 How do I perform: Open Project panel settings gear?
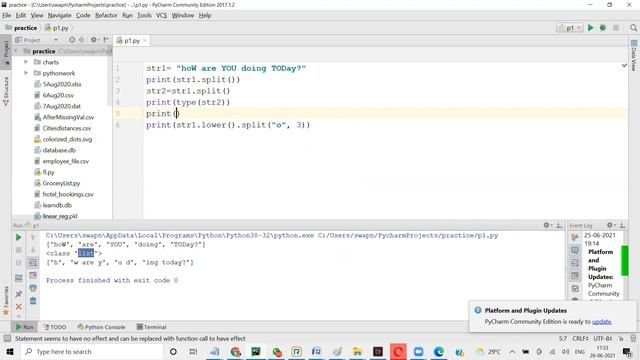pos(94,40)
